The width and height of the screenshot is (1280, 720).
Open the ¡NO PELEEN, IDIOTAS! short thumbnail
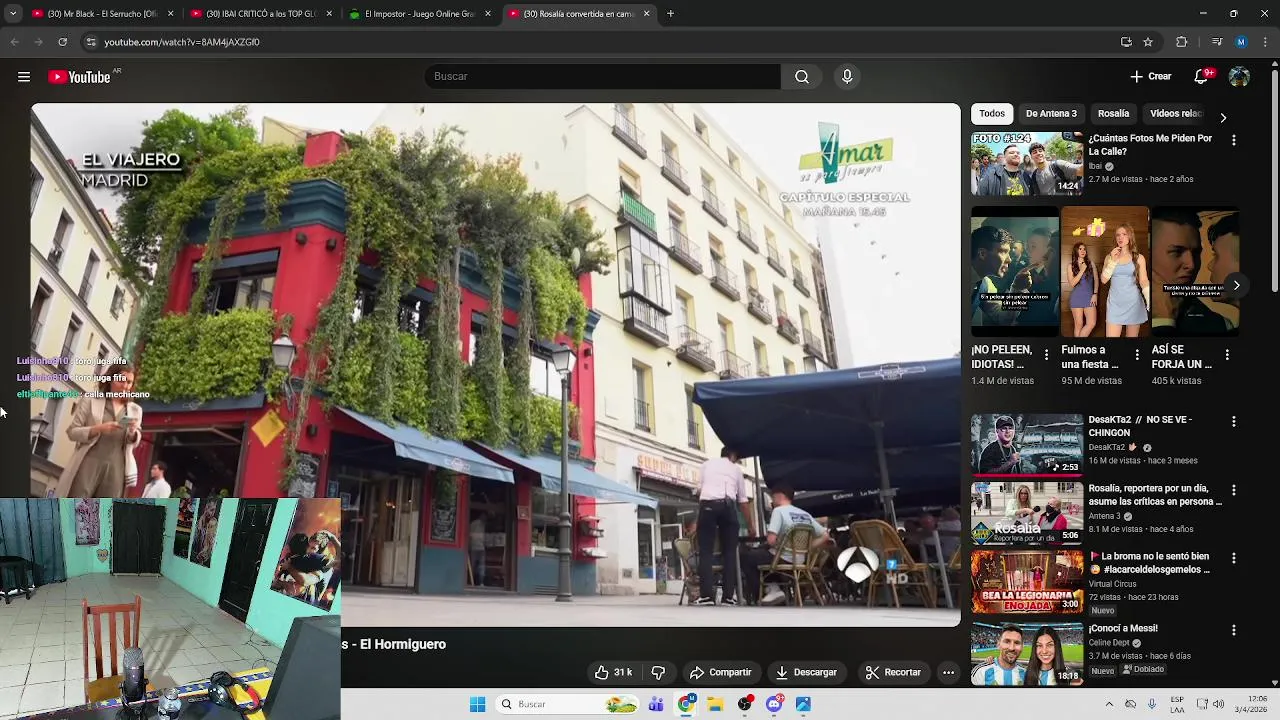click(1014, 272)
